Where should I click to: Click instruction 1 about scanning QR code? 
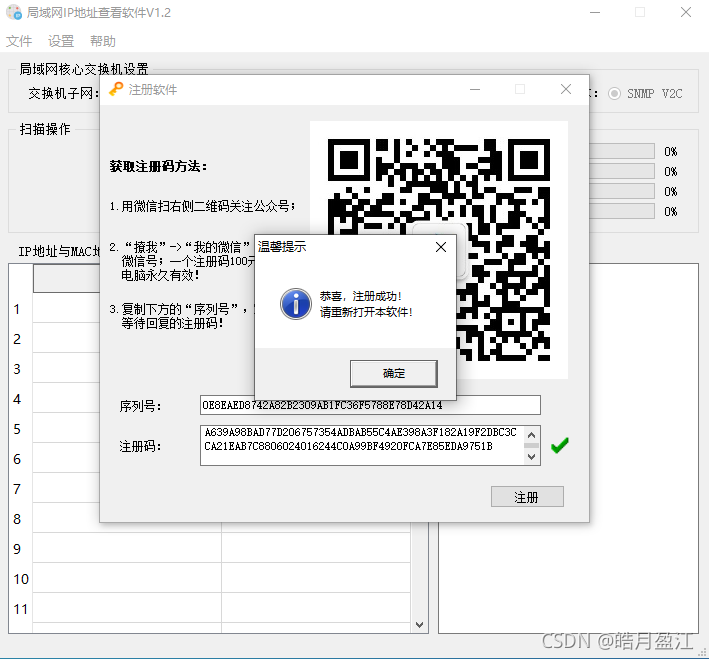point(203,206)
